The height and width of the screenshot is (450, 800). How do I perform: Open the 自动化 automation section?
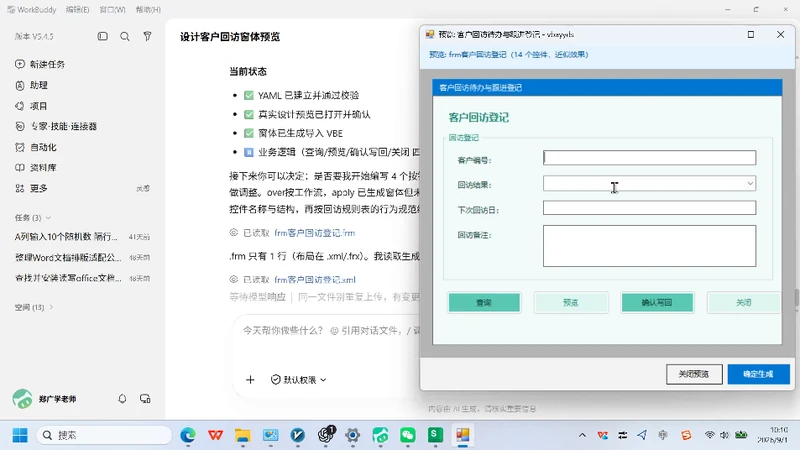point(36,147)
